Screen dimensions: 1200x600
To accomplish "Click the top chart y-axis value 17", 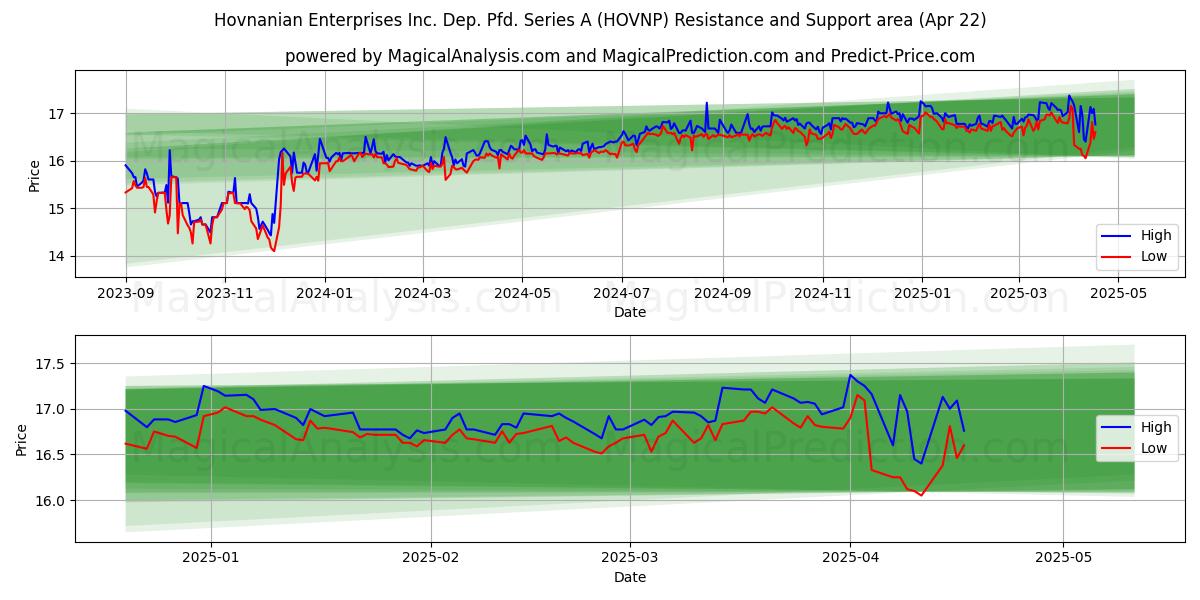I will click(59, 114).
